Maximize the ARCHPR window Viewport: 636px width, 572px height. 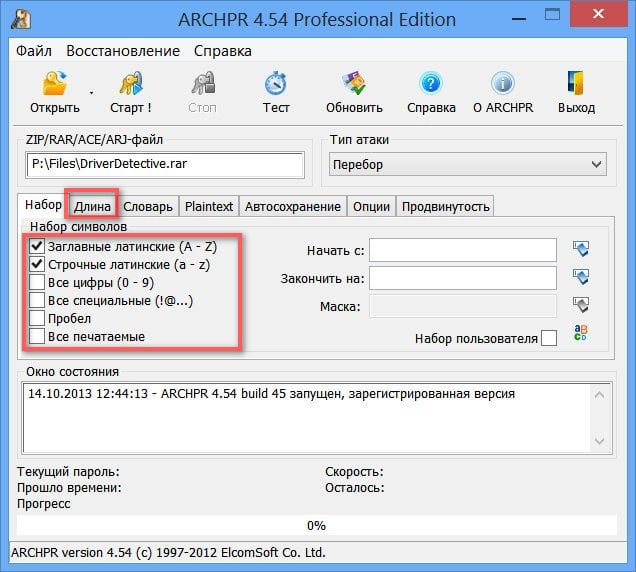552,15
